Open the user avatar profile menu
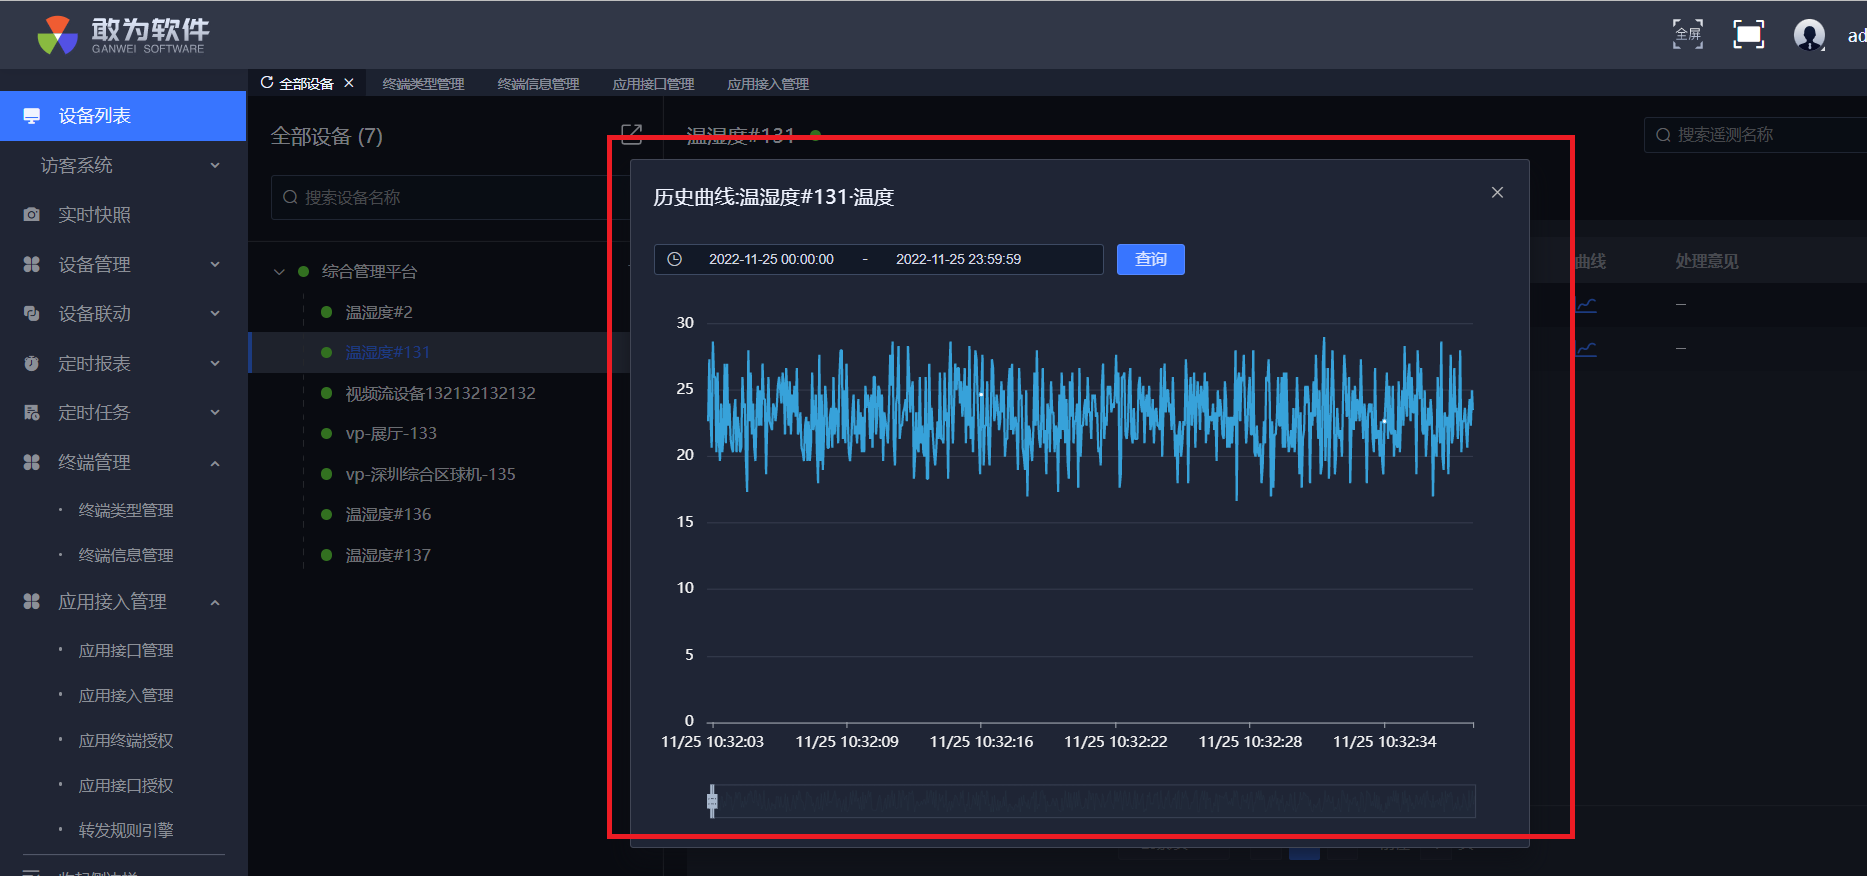1867x876 pixels. tap(1809, 35)
